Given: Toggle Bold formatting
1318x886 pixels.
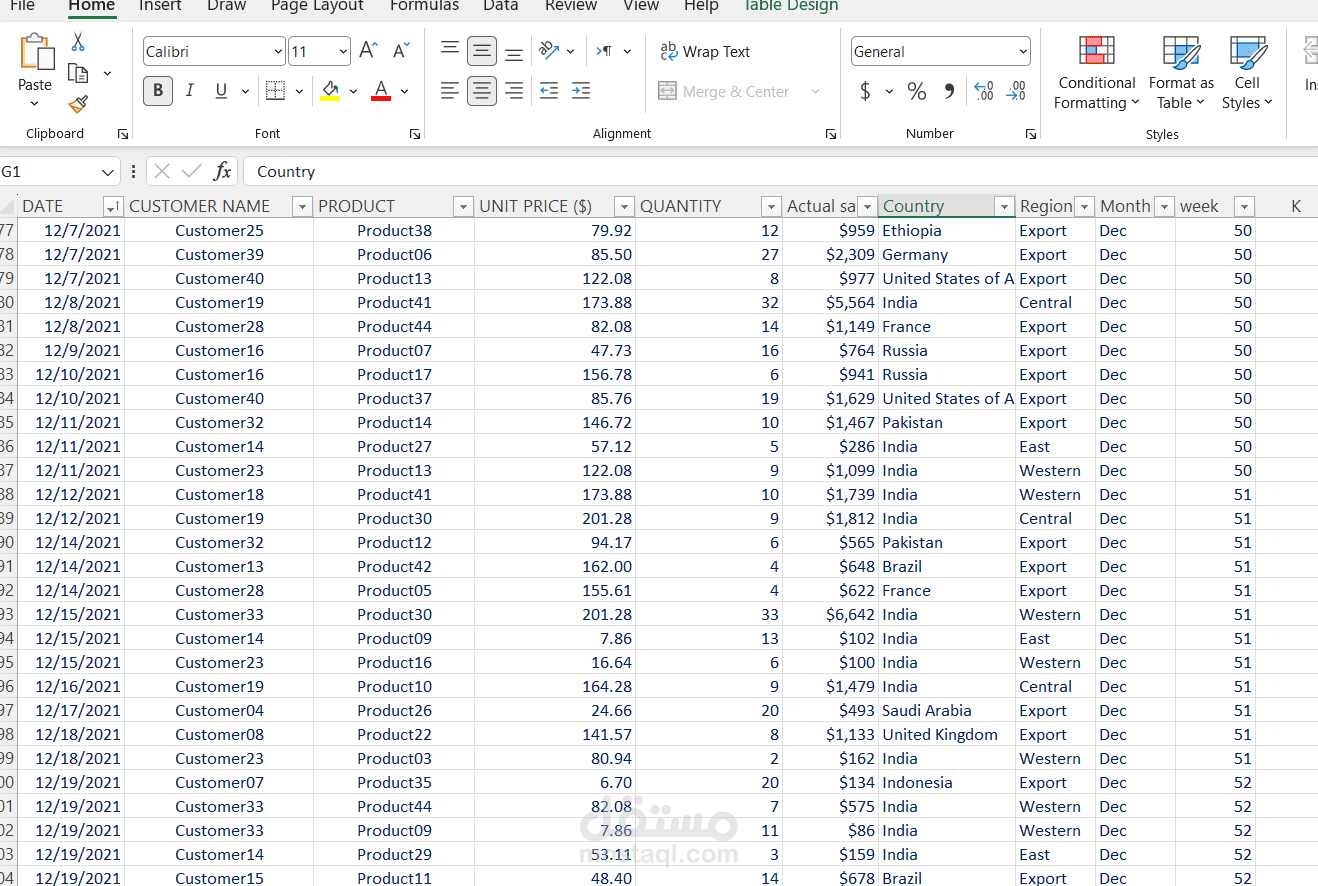Looking at the screenshot, I should (x=157, y=91).
